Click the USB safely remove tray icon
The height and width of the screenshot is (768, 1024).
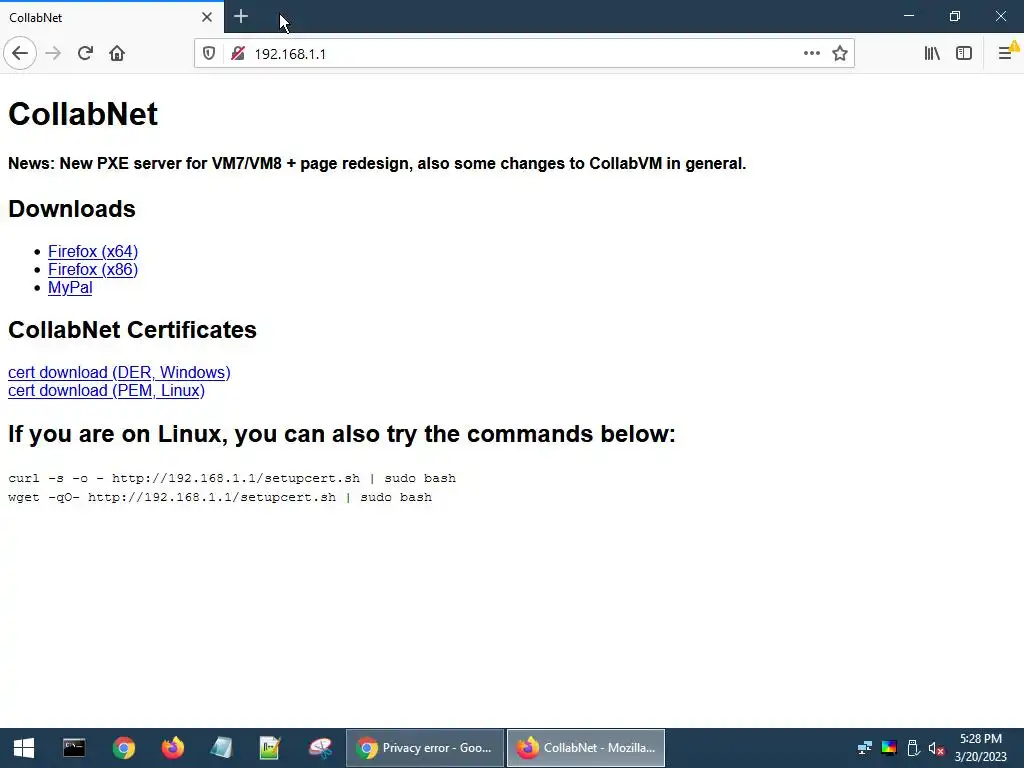(914, 748)
